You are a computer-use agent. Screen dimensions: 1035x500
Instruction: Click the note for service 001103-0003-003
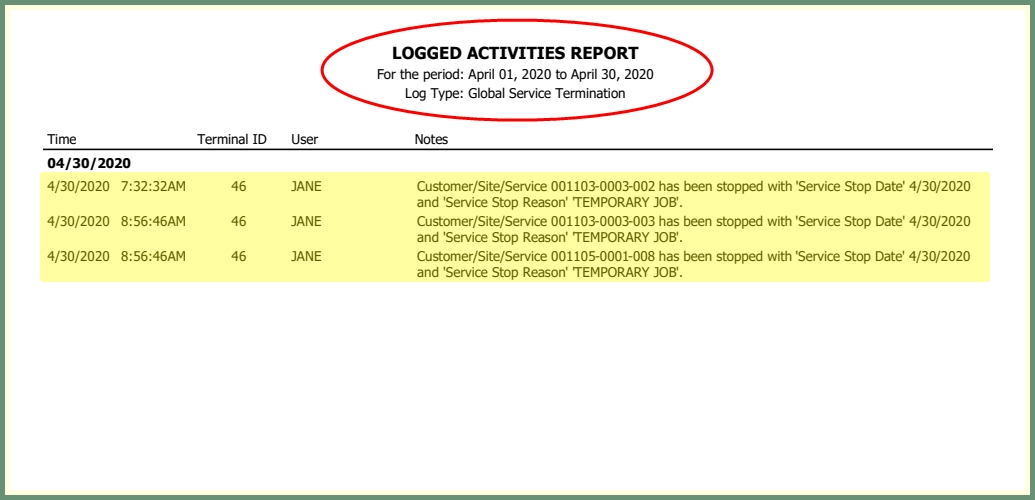694,229
